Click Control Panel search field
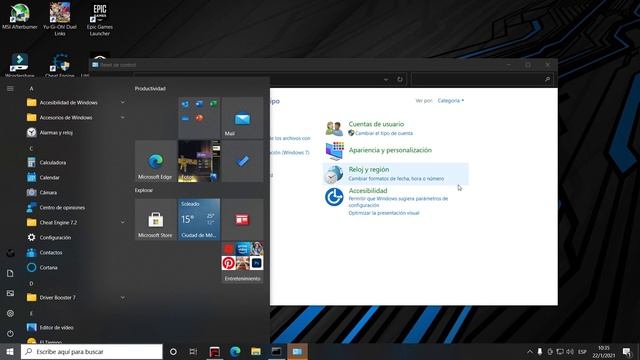Image resolution: width=640 pixels, height=360 pixels. point(482,79)
